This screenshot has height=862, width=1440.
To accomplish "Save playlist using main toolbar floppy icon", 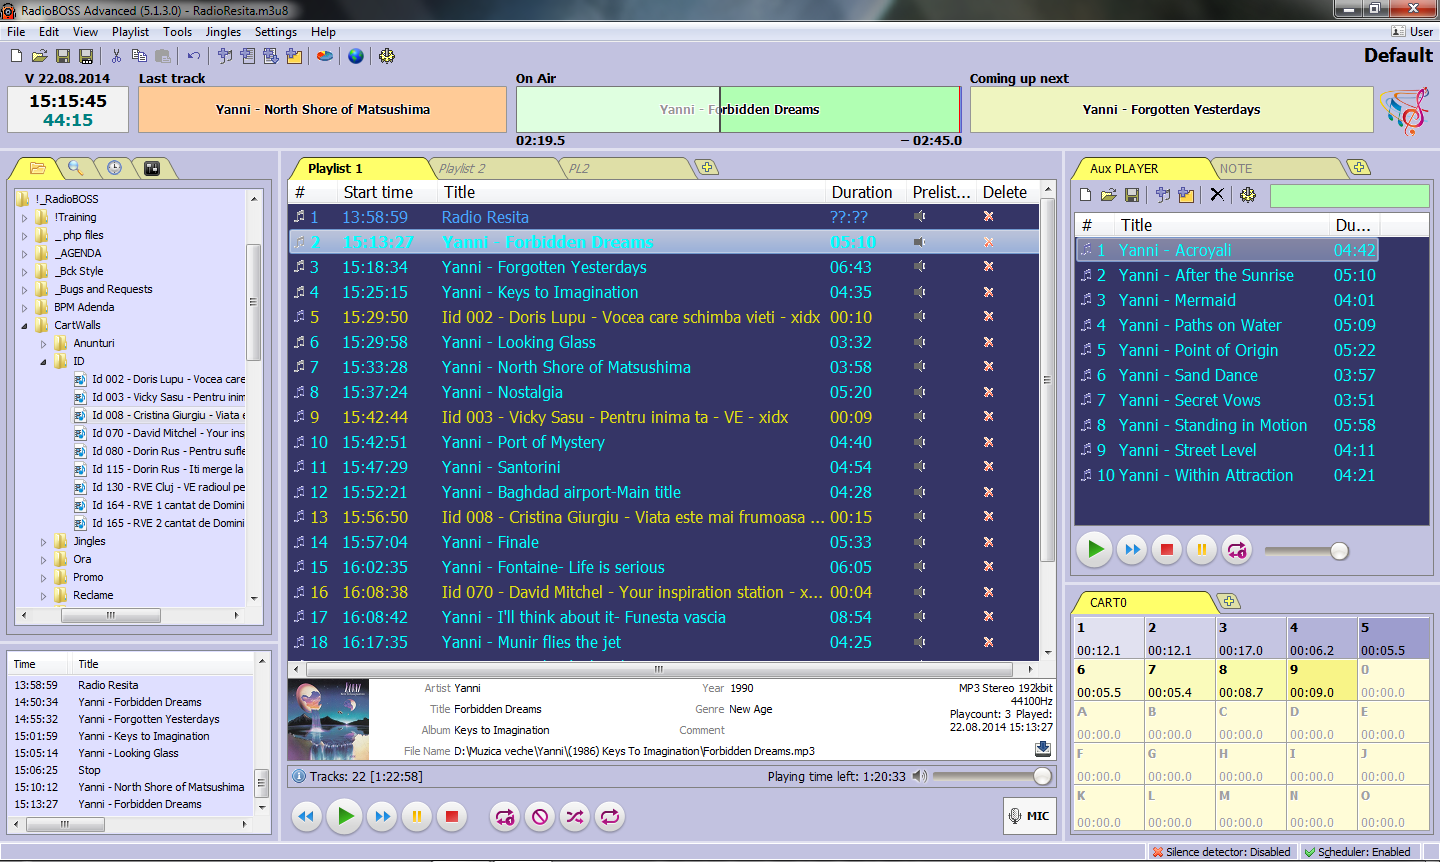I will [x=63, y=56].
